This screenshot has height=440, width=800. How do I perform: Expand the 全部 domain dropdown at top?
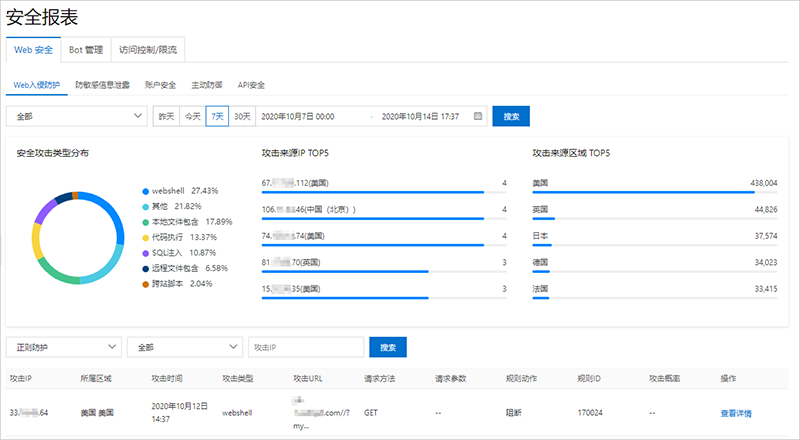click(77, 116)
